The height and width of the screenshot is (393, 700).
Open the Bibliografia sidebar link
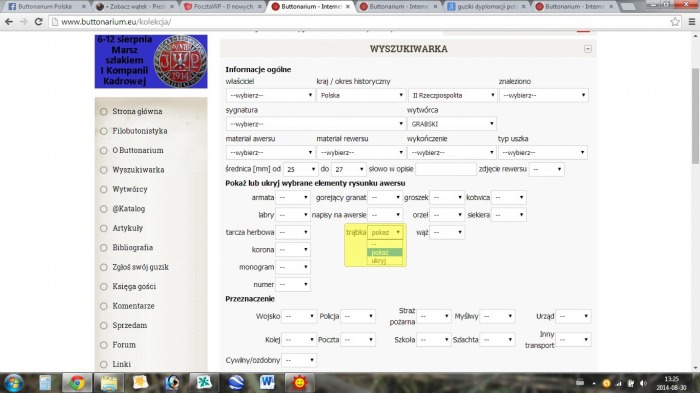pyautogui.click(x=133, y=247)
